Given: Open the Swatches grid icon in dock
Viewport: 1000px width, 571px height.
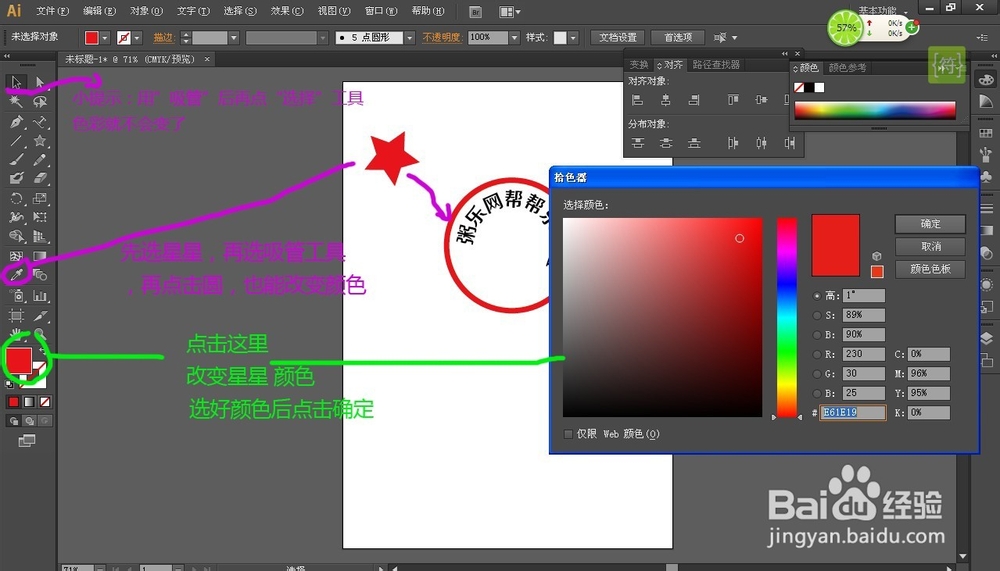Looking at the screenshot, I should point(986,133).
